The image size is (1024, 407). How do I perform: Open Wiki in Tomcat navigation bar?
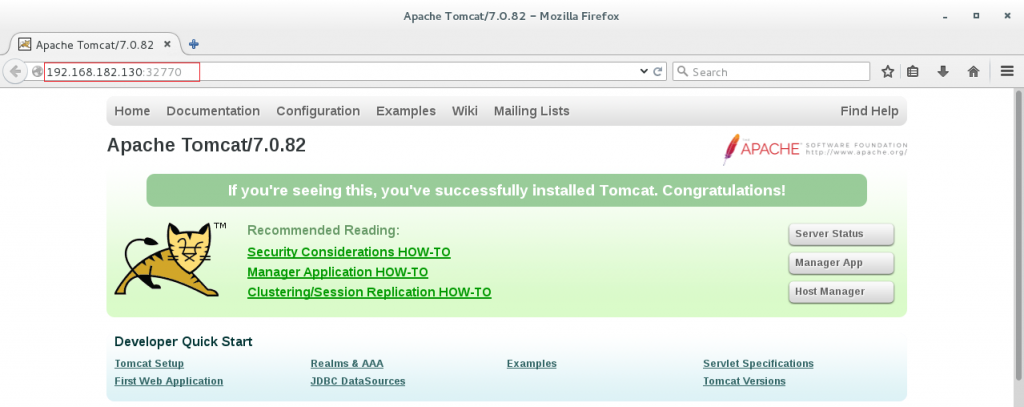[x=464, y=111]
